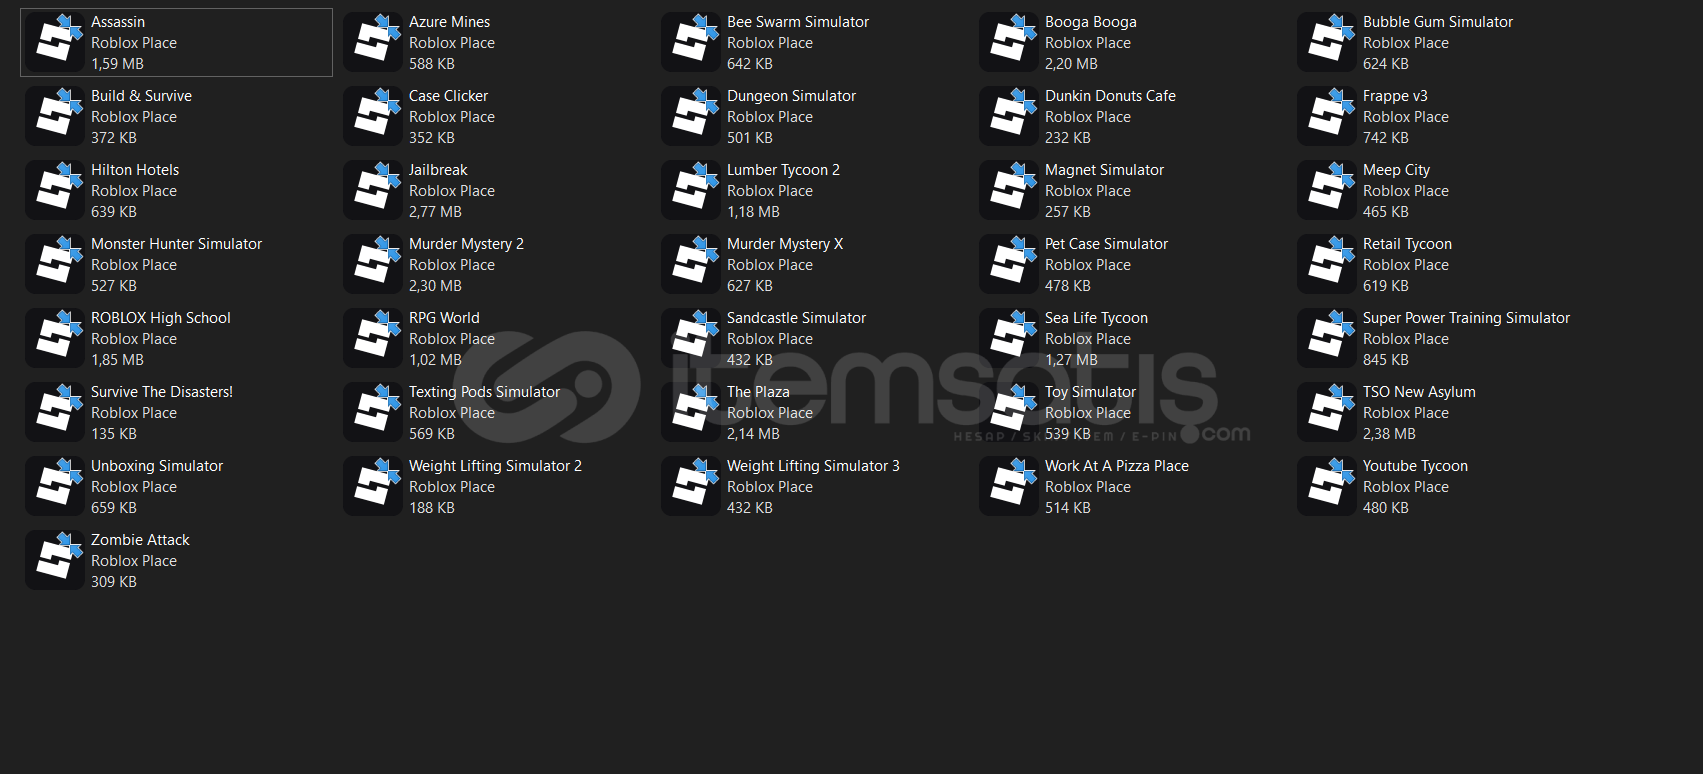1703x774 pixels.
Task: Select the Youtube Tycoon file icon
Action: tap(1328, 486)
